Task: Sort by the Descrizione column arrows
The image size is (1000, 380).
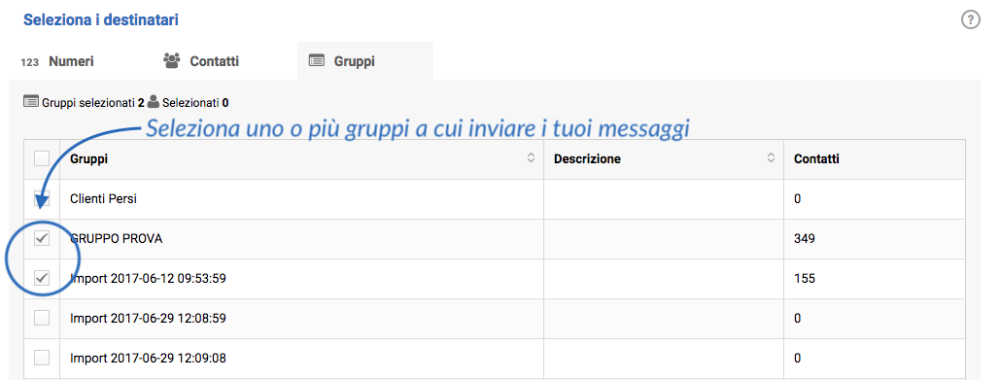Action: (x=770, y=158)
